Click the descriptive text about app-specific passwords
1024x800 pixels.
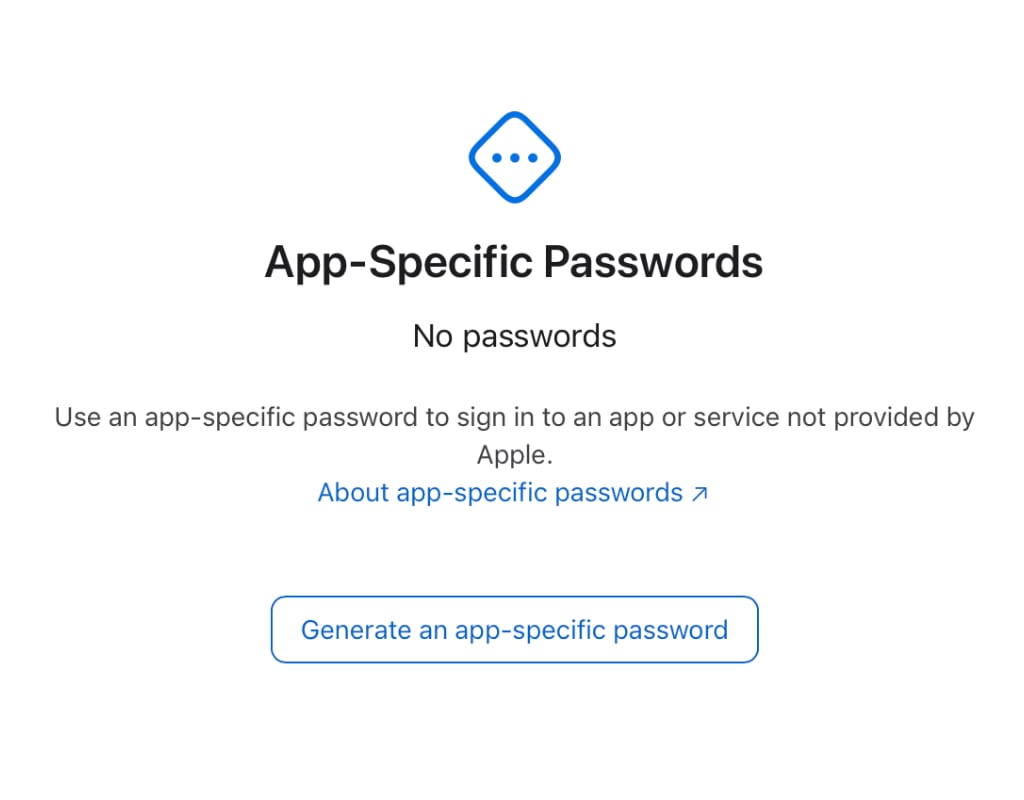pos(514,417)
